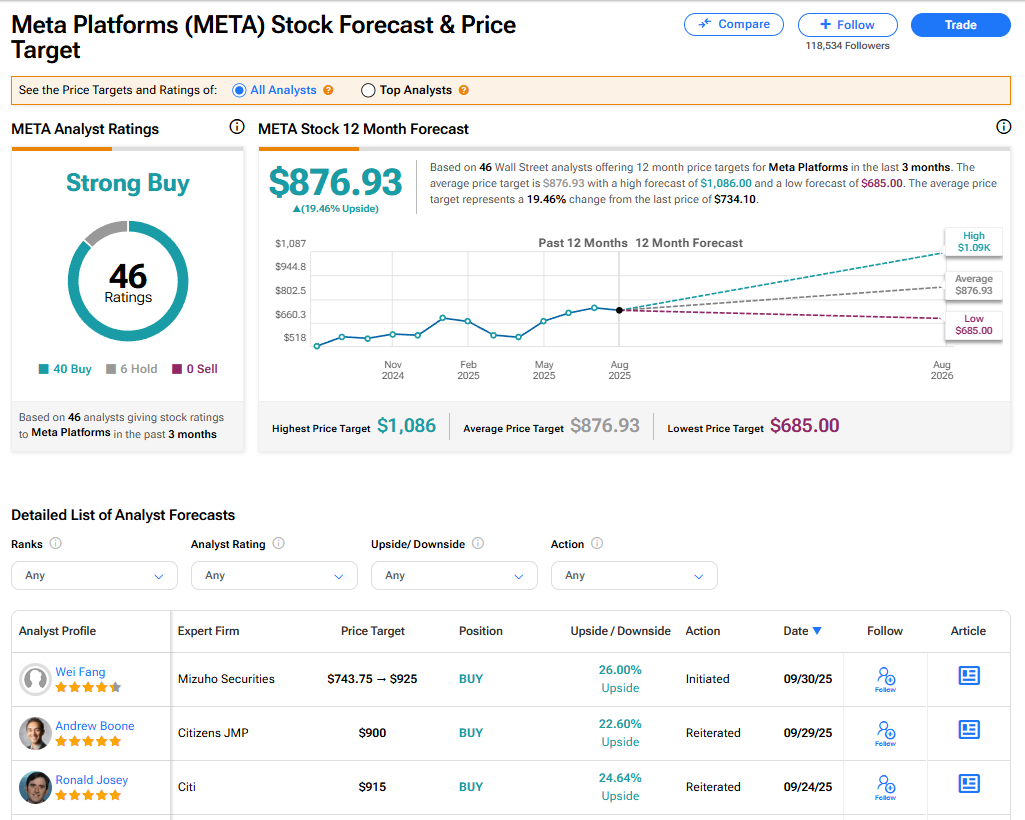Click info icon beside 12 Month Forecast
The height and width of the screenshot is (820, 1025).
[x=1004, y=127]
